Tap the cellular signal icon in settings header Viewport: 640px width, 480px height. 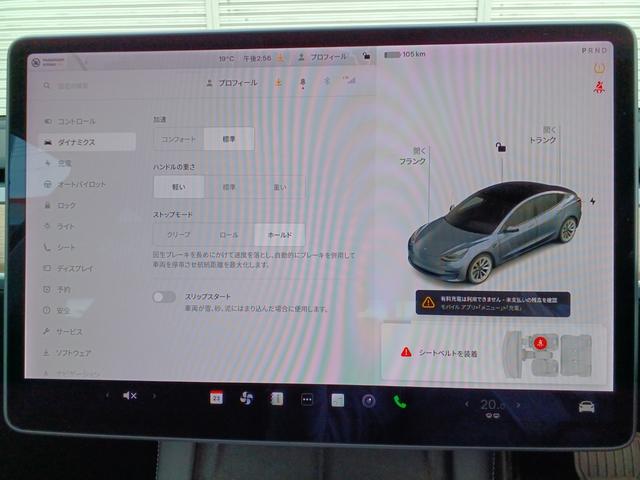349,80
